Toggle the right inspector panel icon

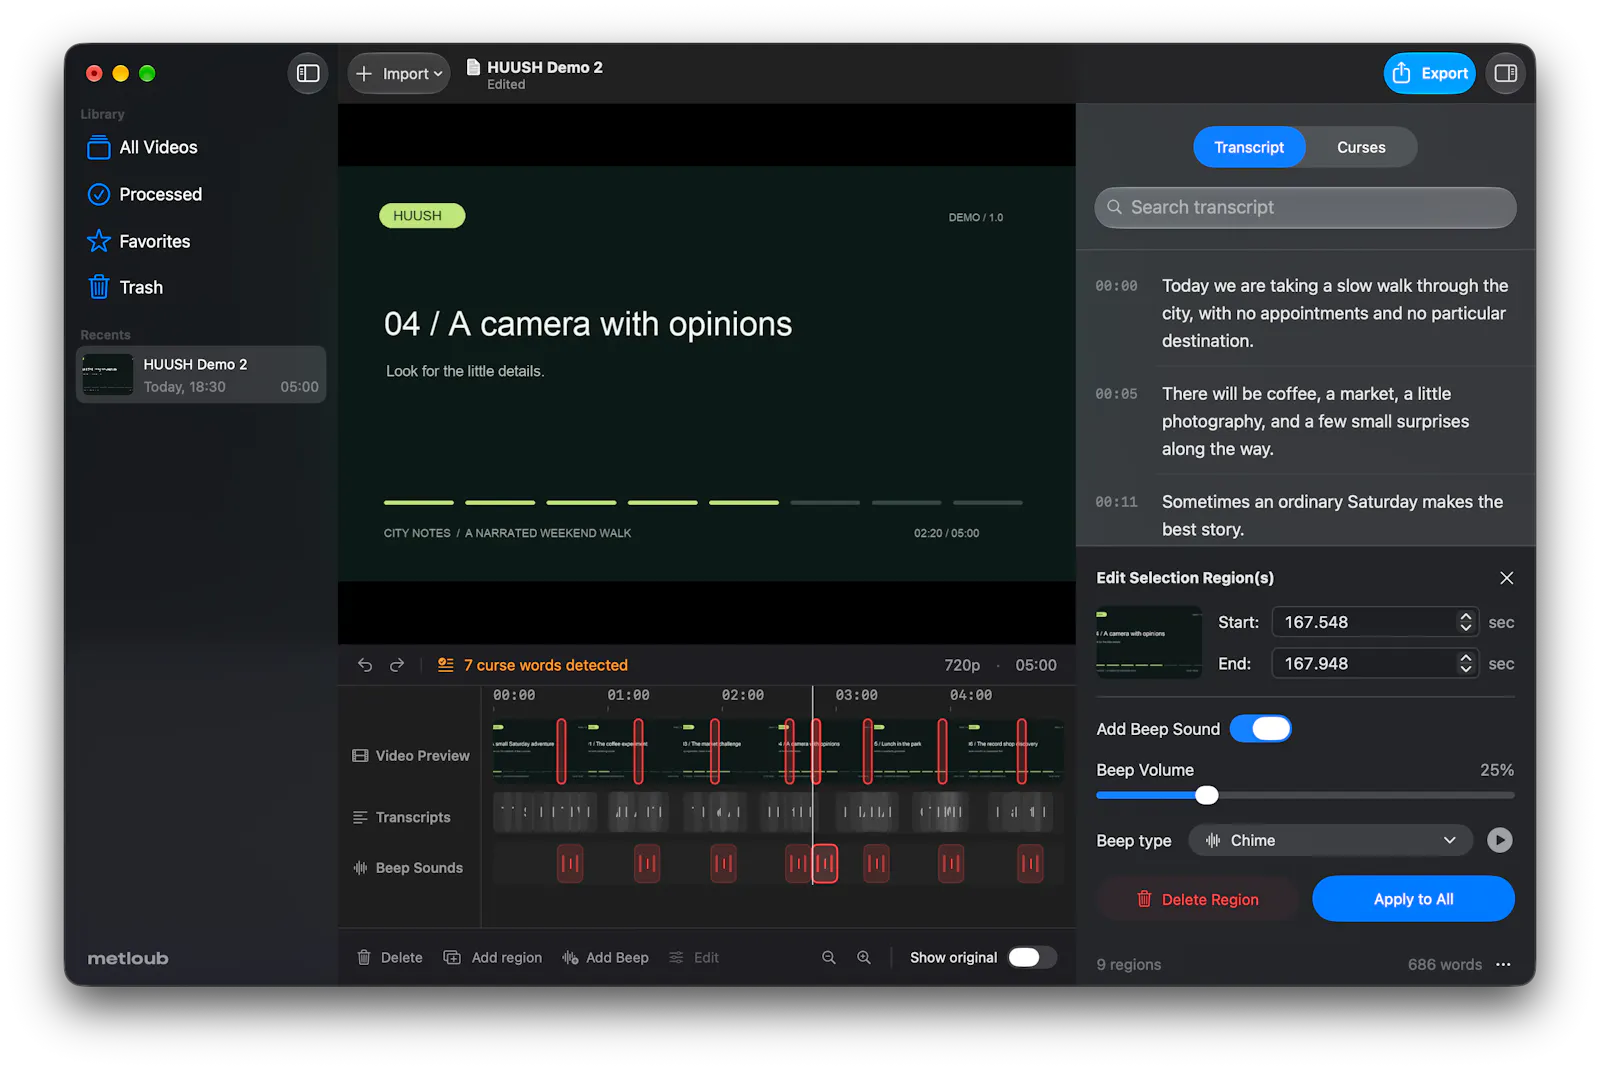coord(1505,73)
